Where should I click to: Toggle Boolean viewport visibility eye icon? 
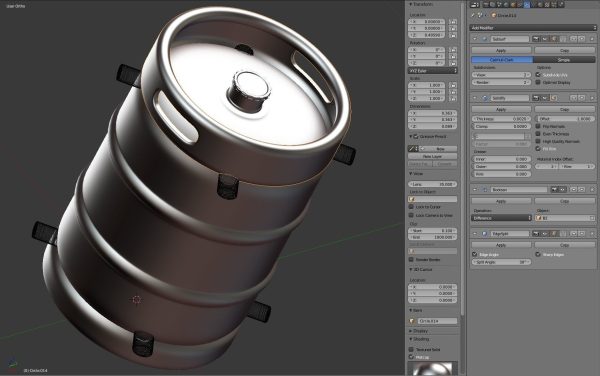[562, 189]
